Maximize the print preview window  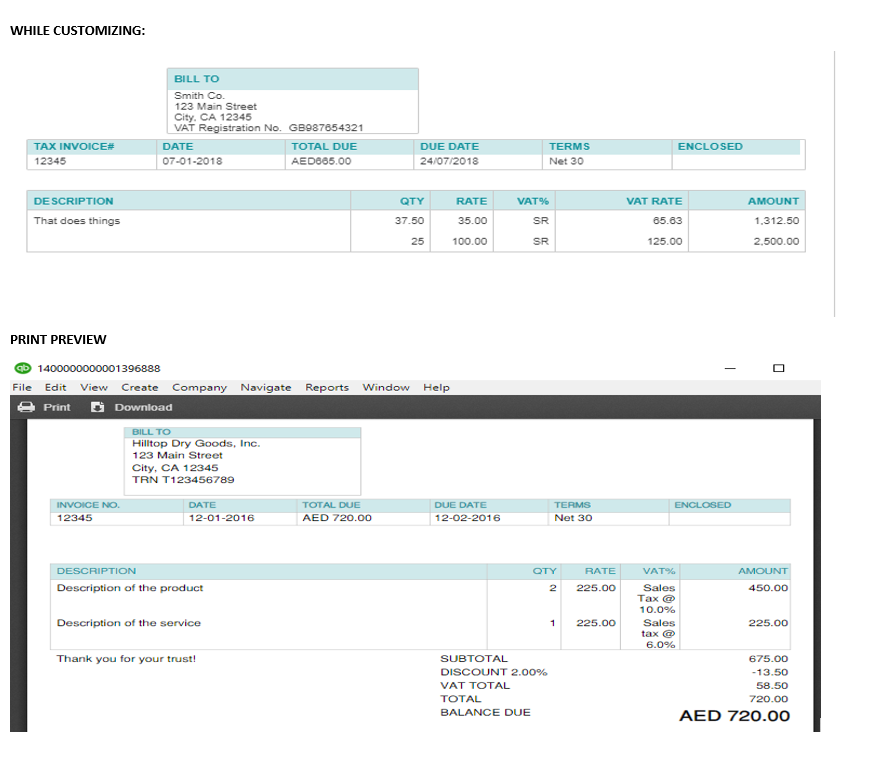tap(778, 368)
